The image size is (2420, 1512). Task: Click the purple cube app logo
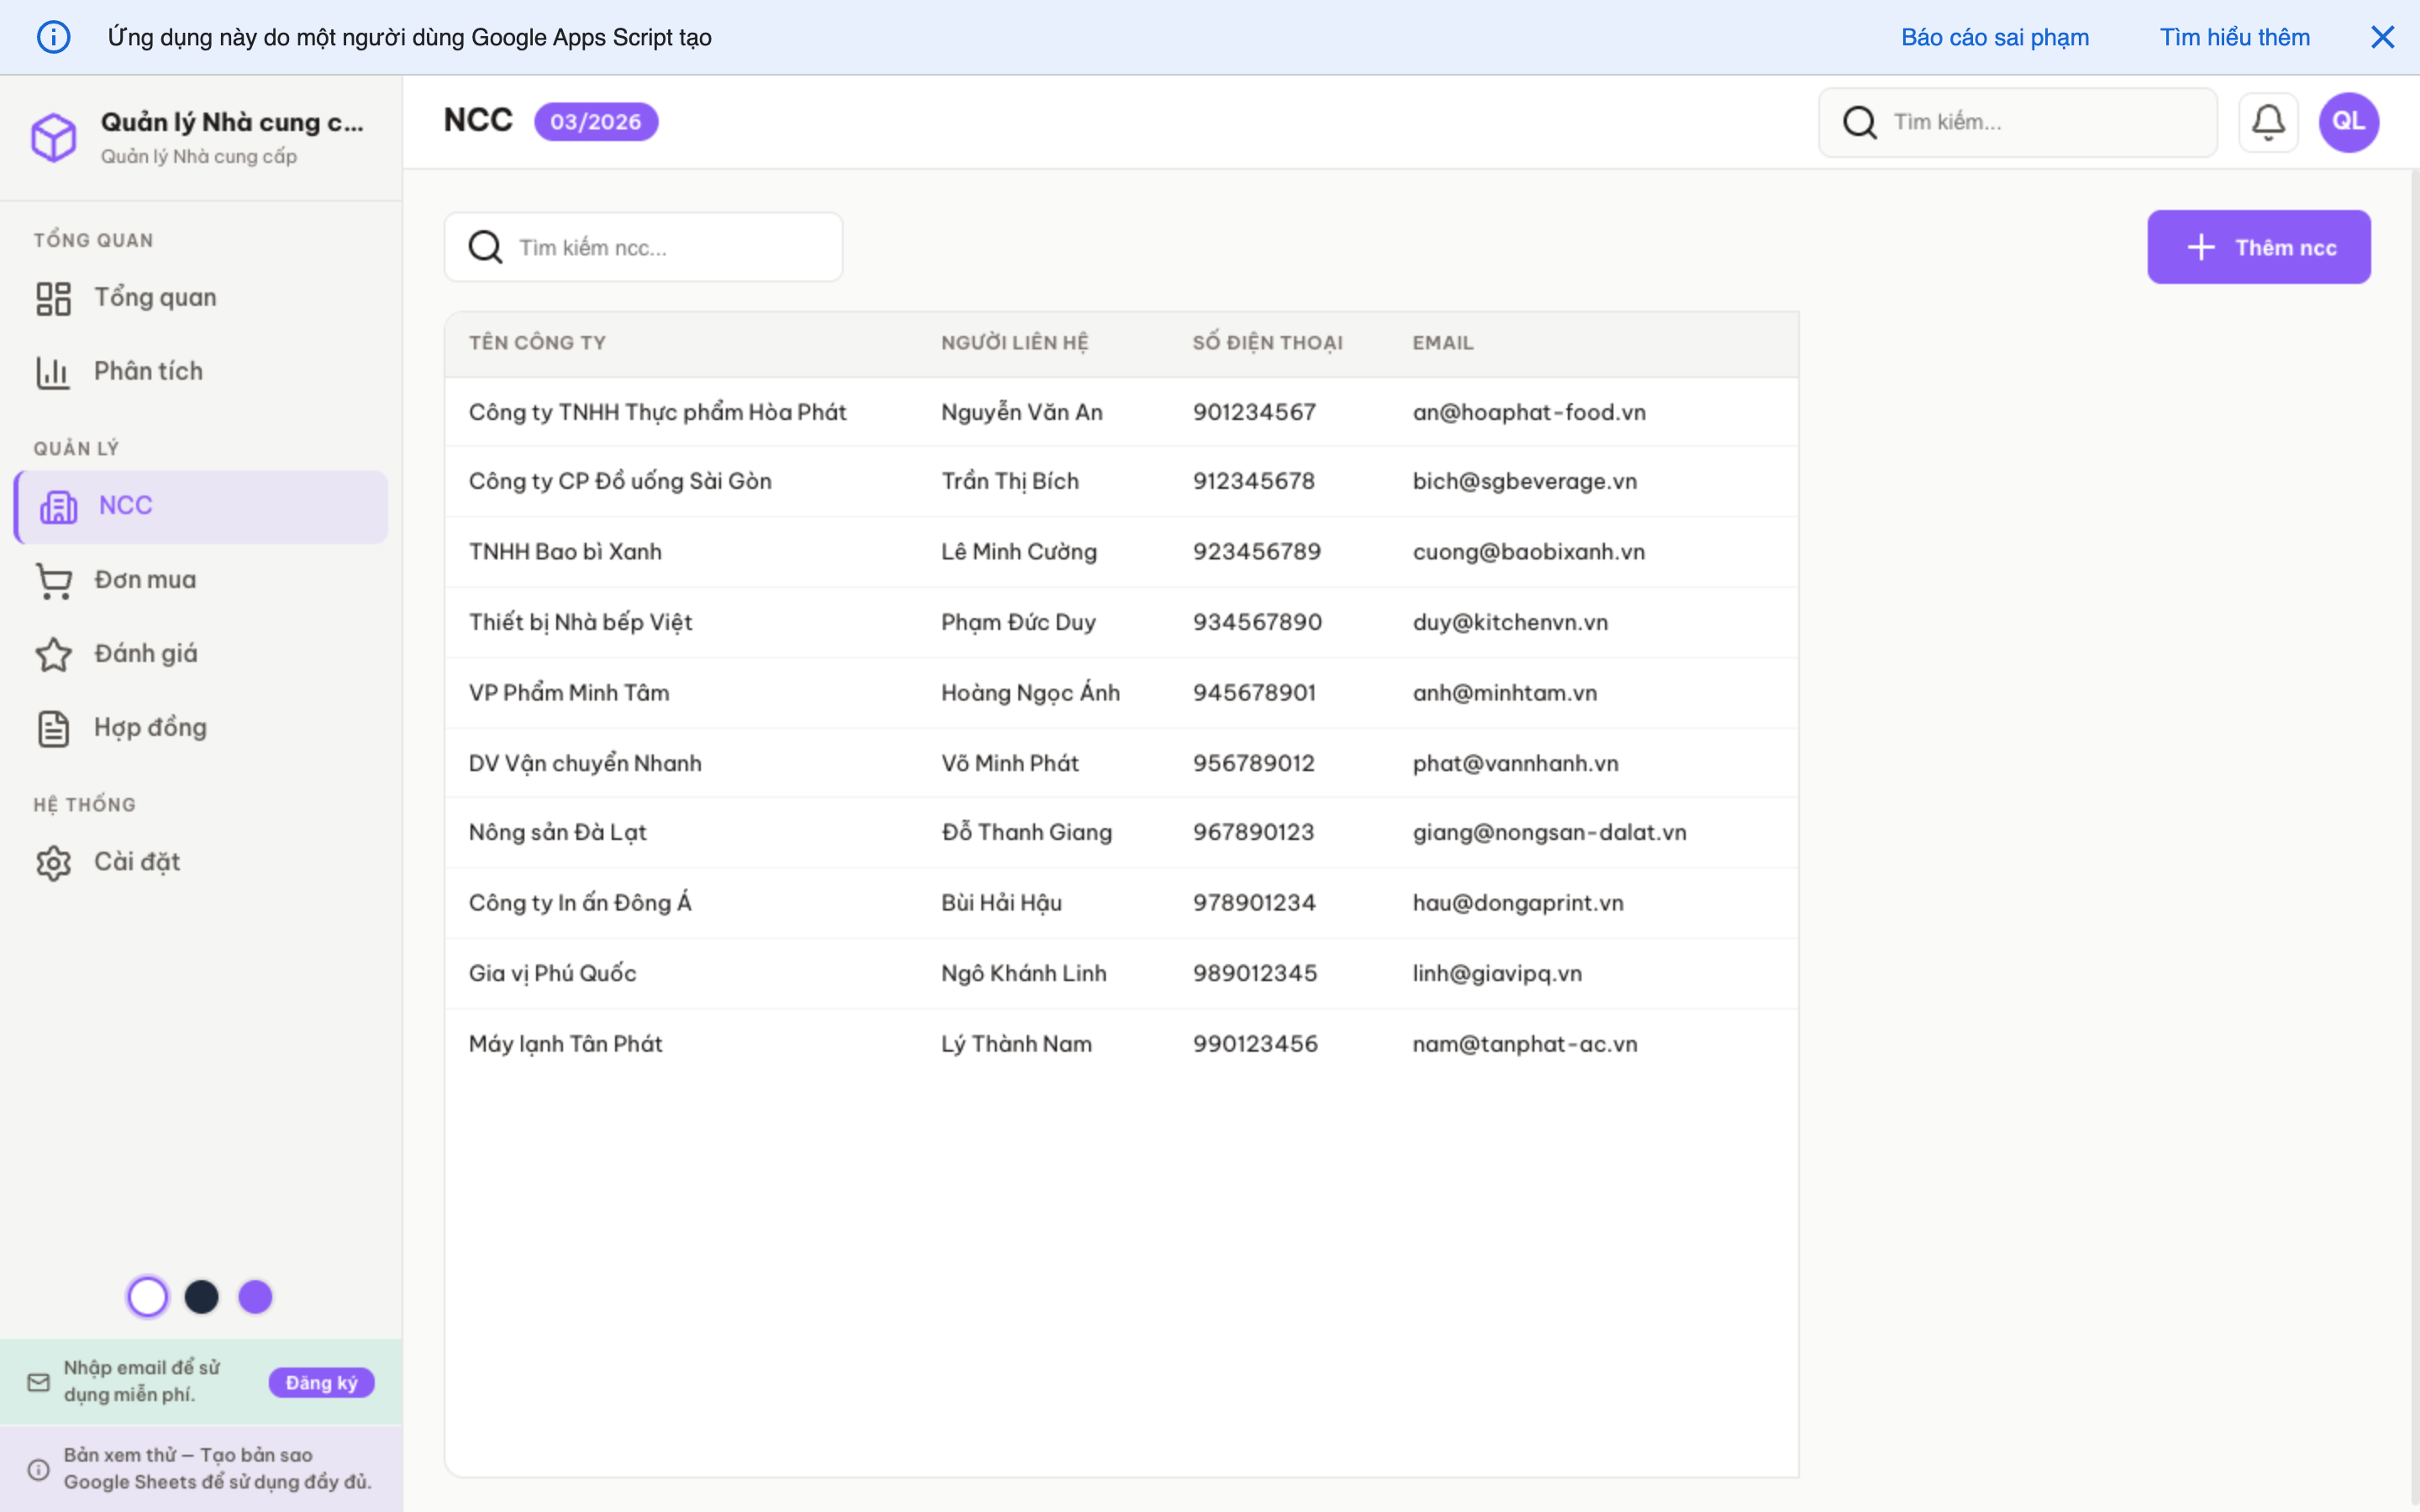tap(55, 137)
